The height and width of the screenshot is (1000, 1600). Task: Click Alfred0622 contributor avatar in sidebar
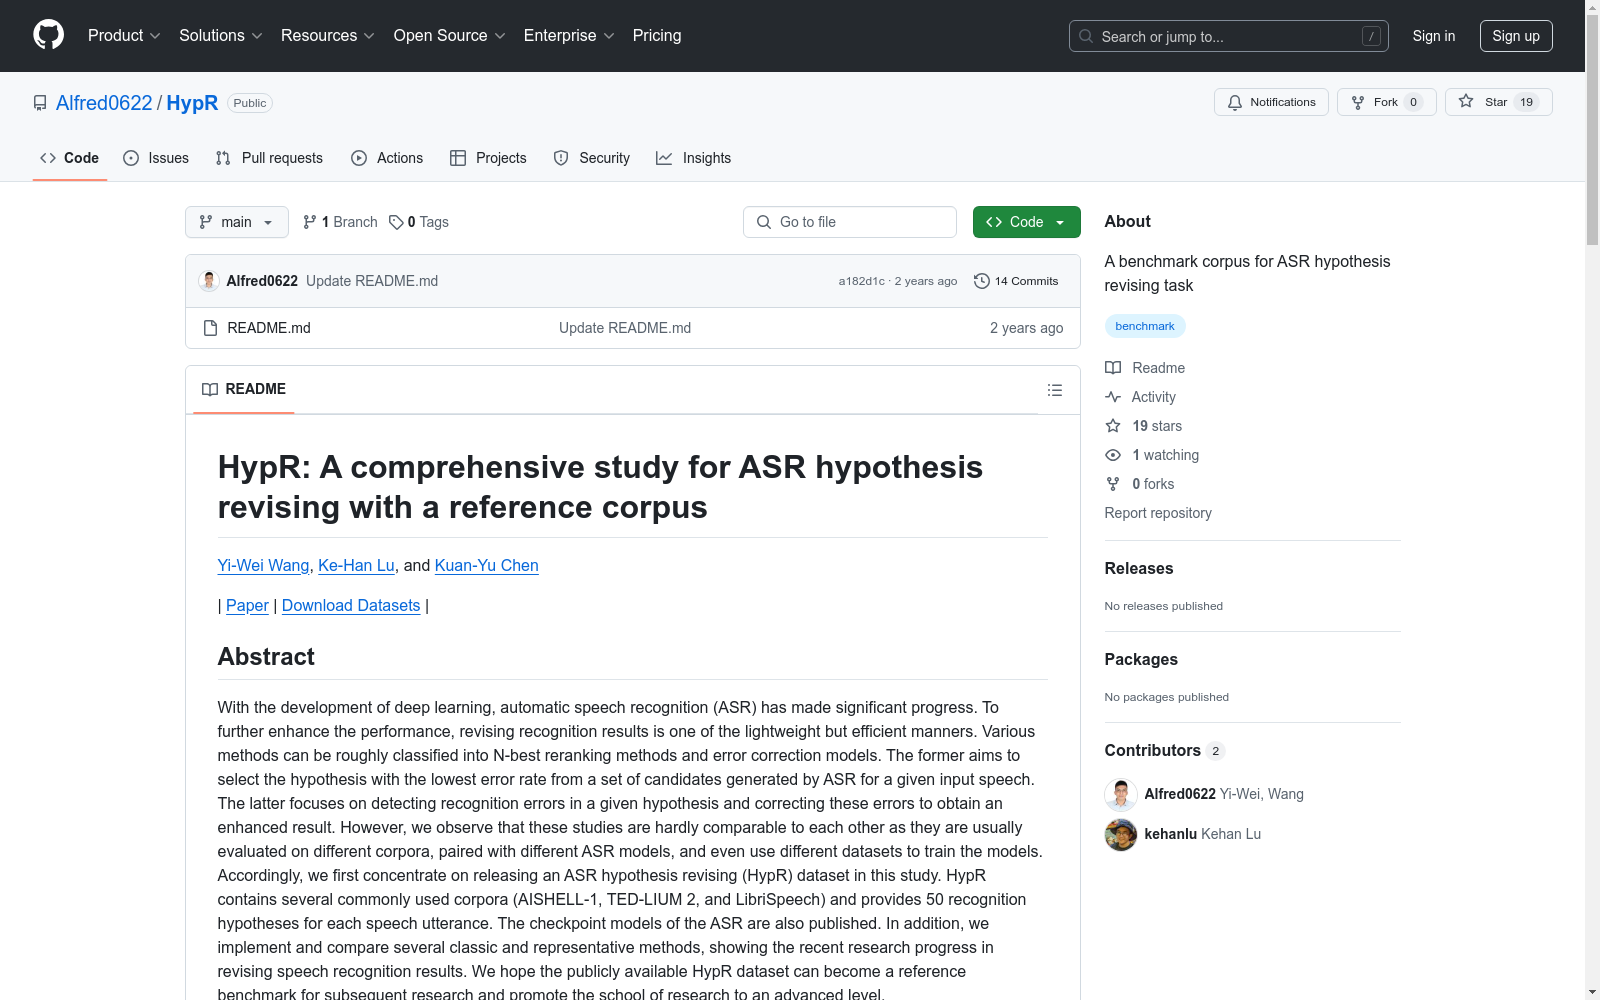click(x=1121, y=794)
